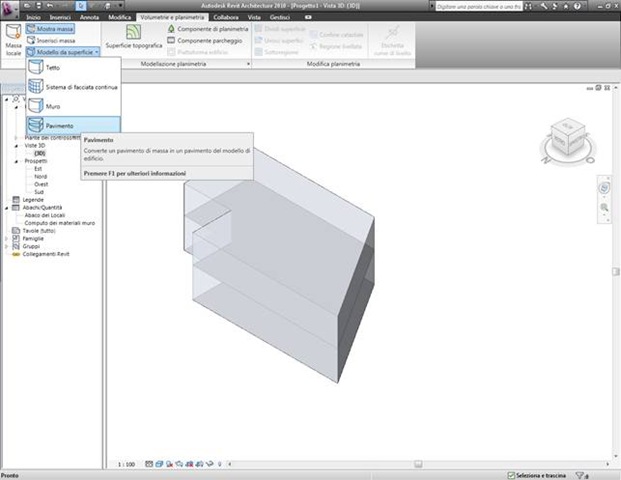Image resolution: width=621 pixels, height=480 pixels.
Task: Collapse the Modello da superficie dropdown
Action: pyautogui.click(x=63, y=52)
